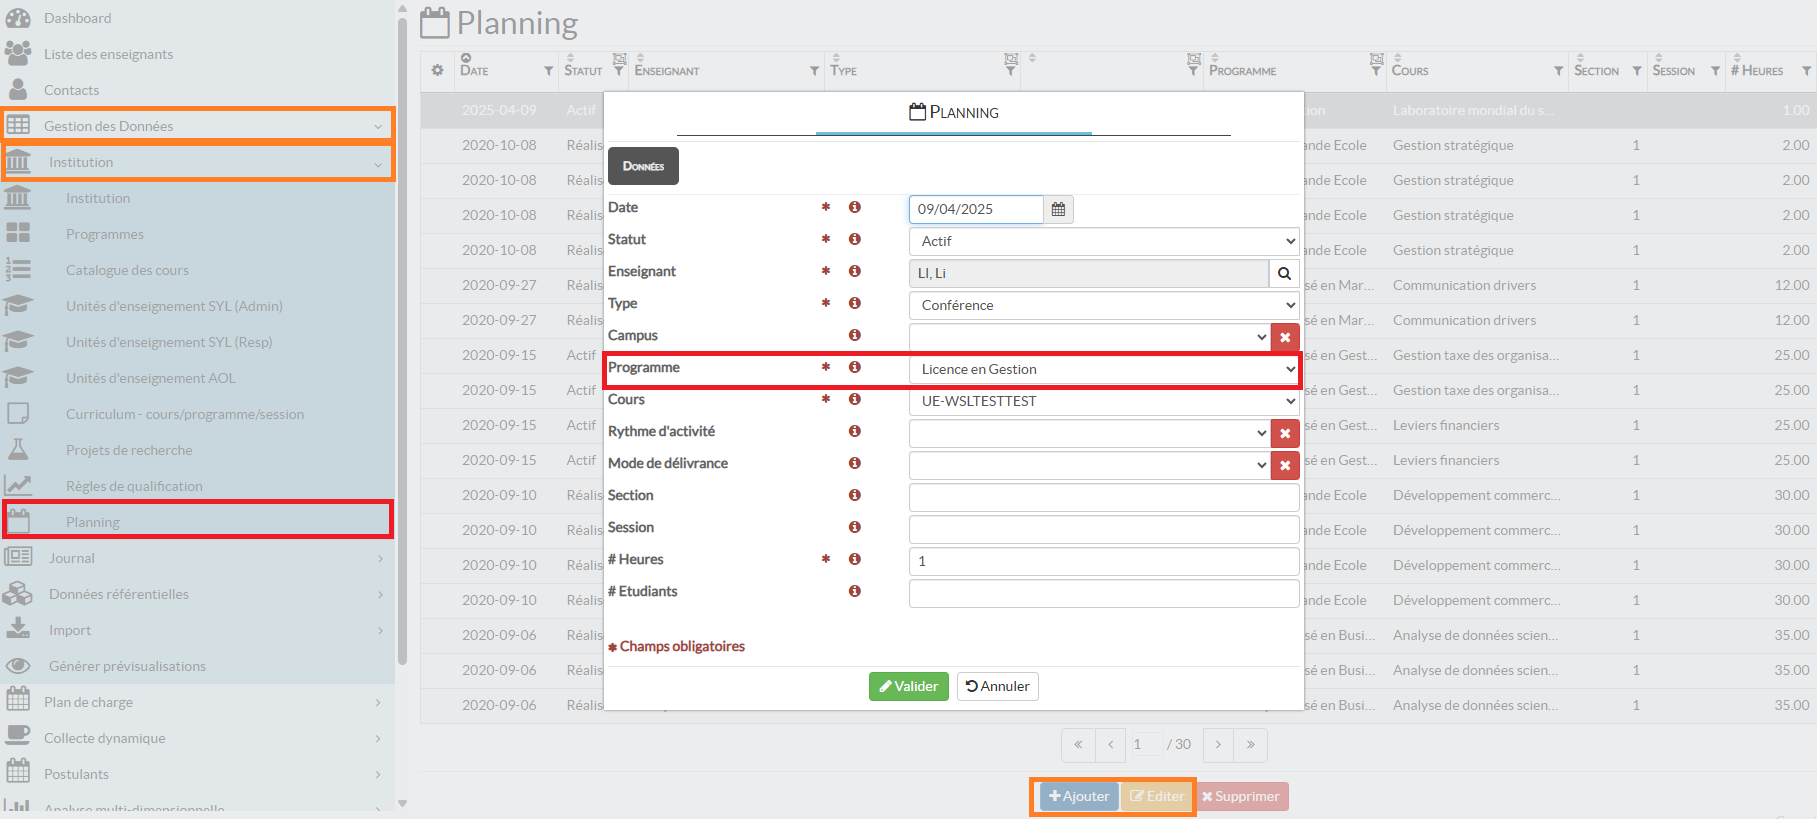Open the Cours dropdown showing UE-WSLTESTTEST
Image resolution: width=1817 pixels, height=819 pixels.
click(1103, 401)
